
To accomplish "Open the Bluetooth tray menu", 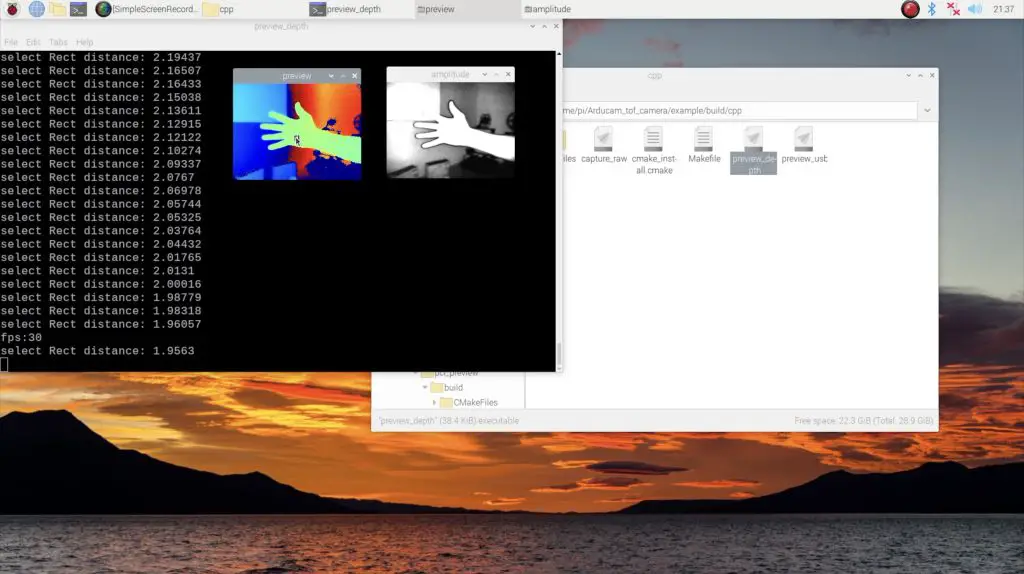I will (932, 9).
